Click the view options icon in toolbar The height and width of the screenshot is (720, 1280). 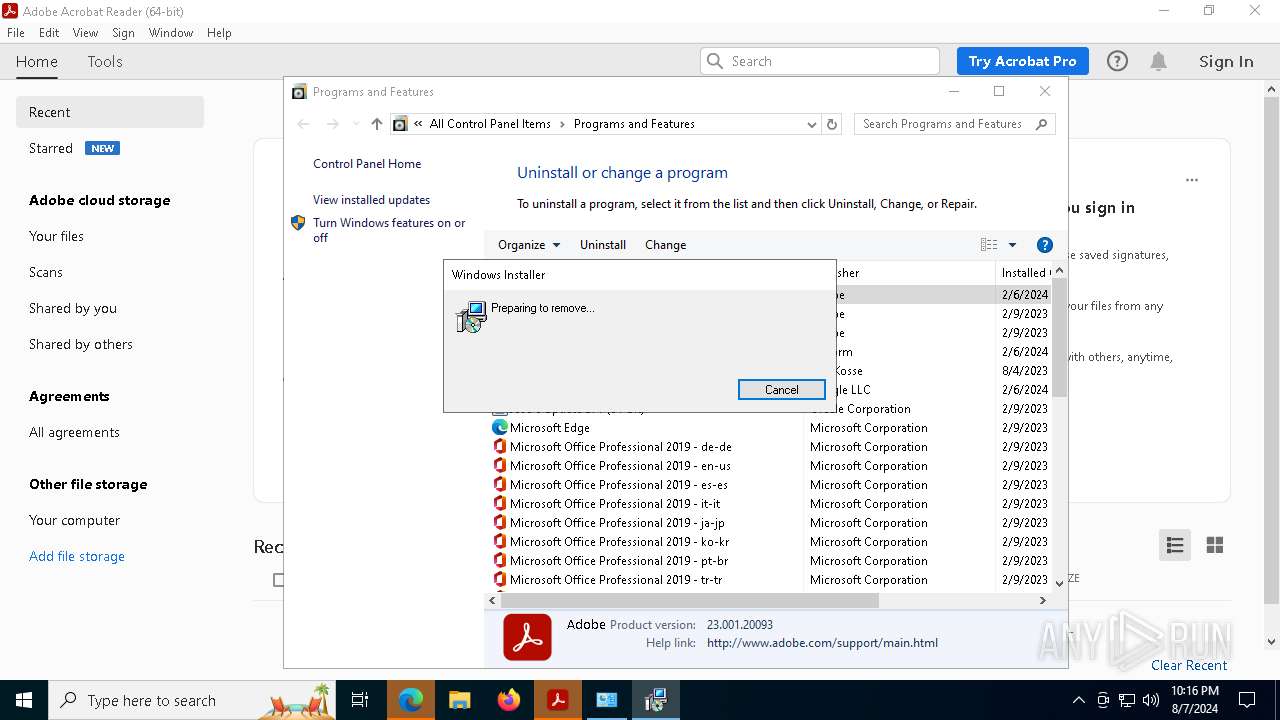pyautogui.click(x=989, y=245)
